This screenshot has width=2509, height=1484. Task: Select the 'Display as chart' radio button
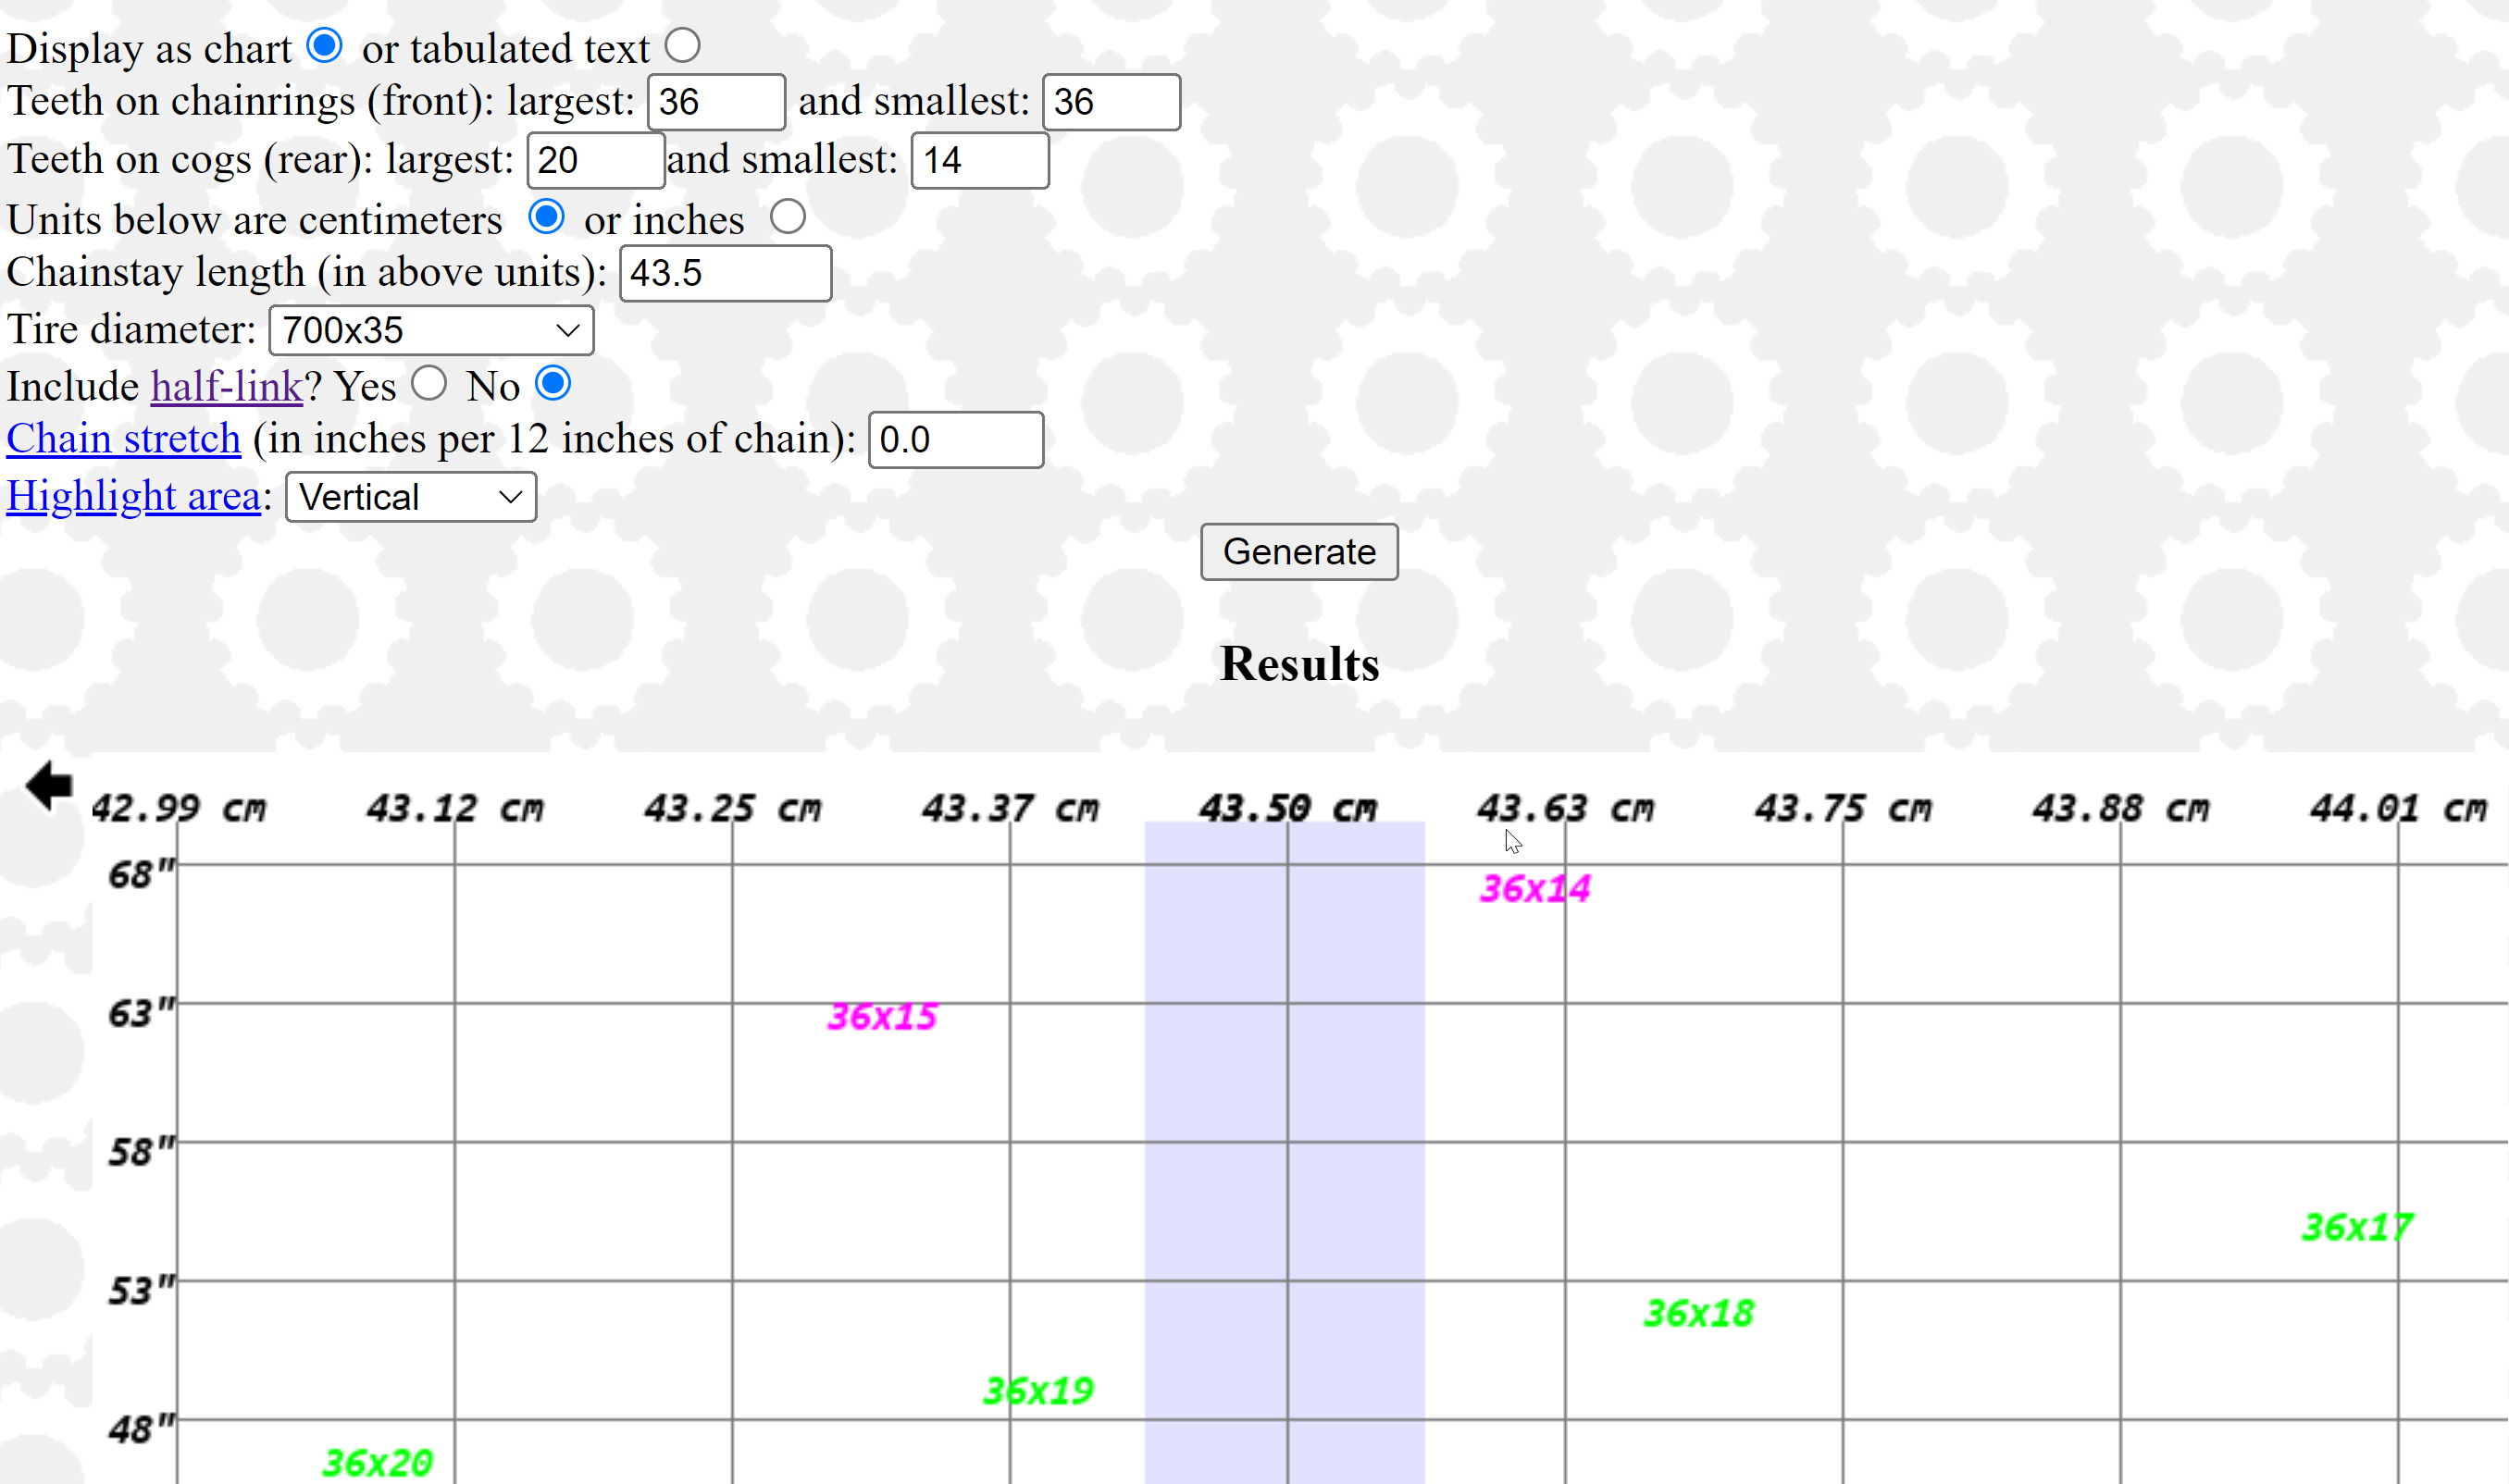324,46
